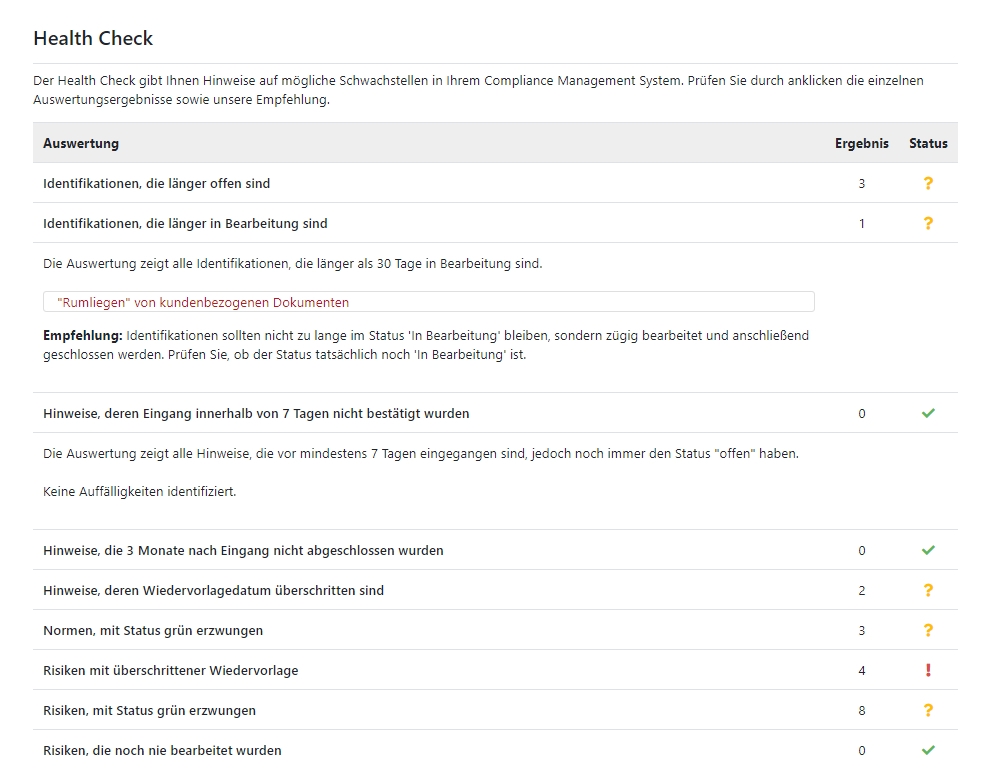Expand Hinweise, deren Wiedervorlagedatum überschritten sind

click(213, 591)
